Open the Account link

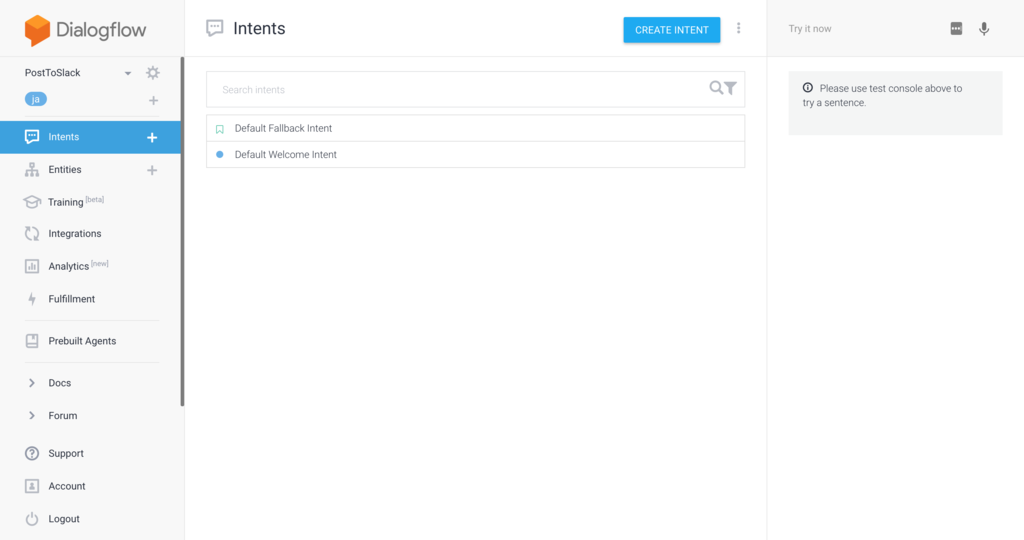pyautogui.click(x=67, y=486)
